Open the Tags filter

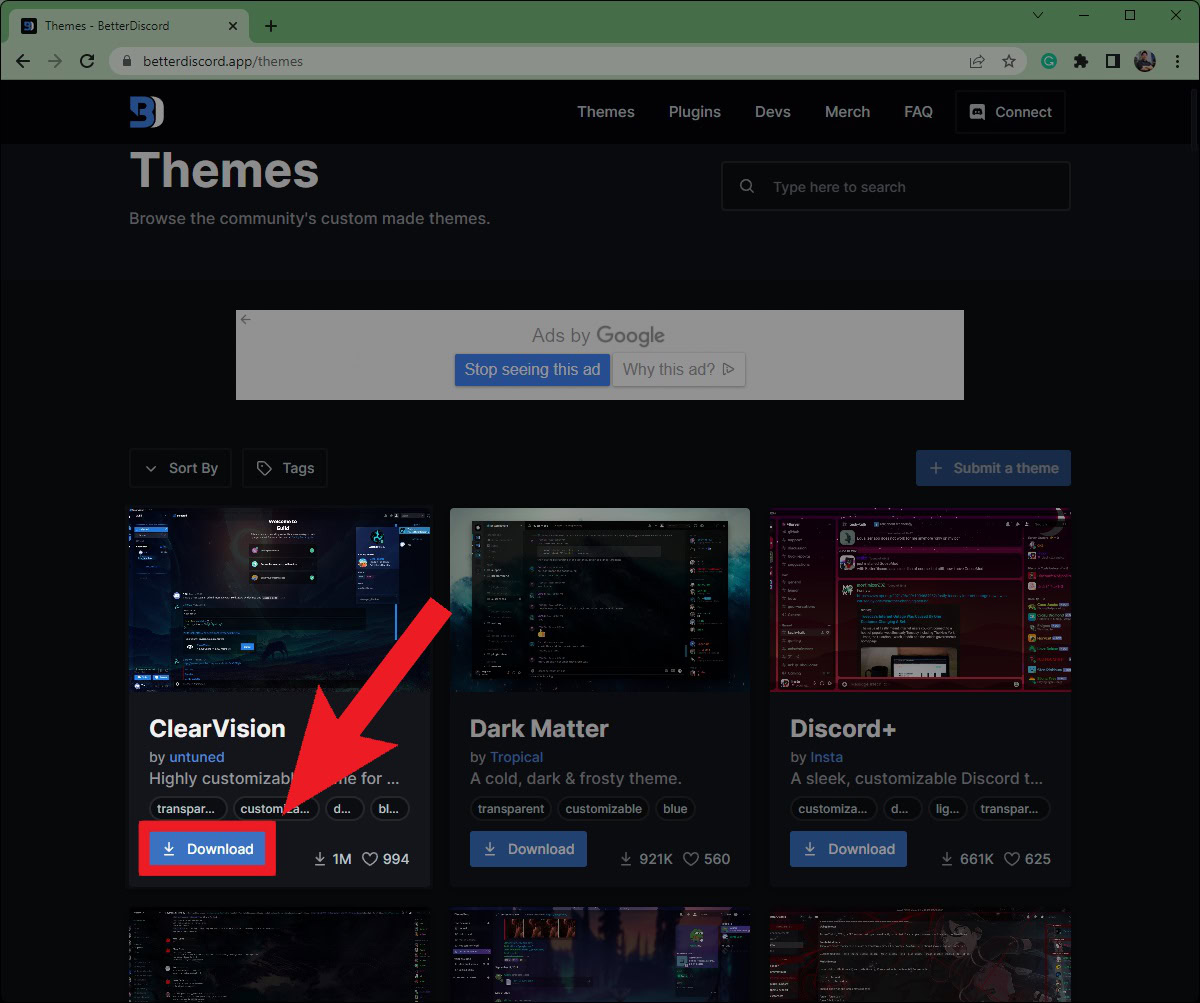[x=285, y=468]
